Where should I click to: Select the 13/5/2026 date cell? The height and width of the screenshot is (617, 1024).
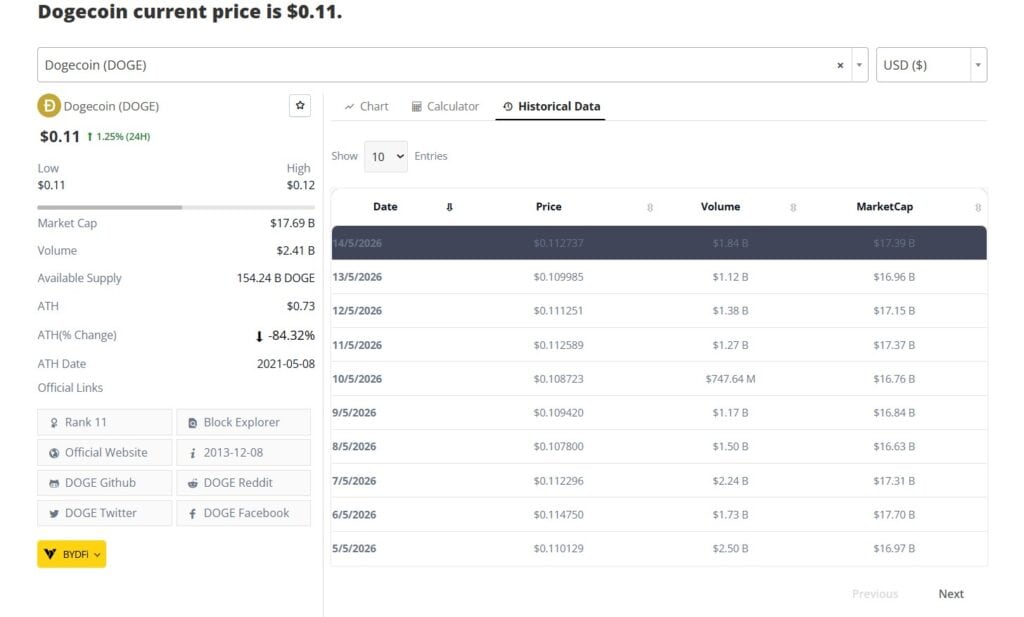[357, 277]
